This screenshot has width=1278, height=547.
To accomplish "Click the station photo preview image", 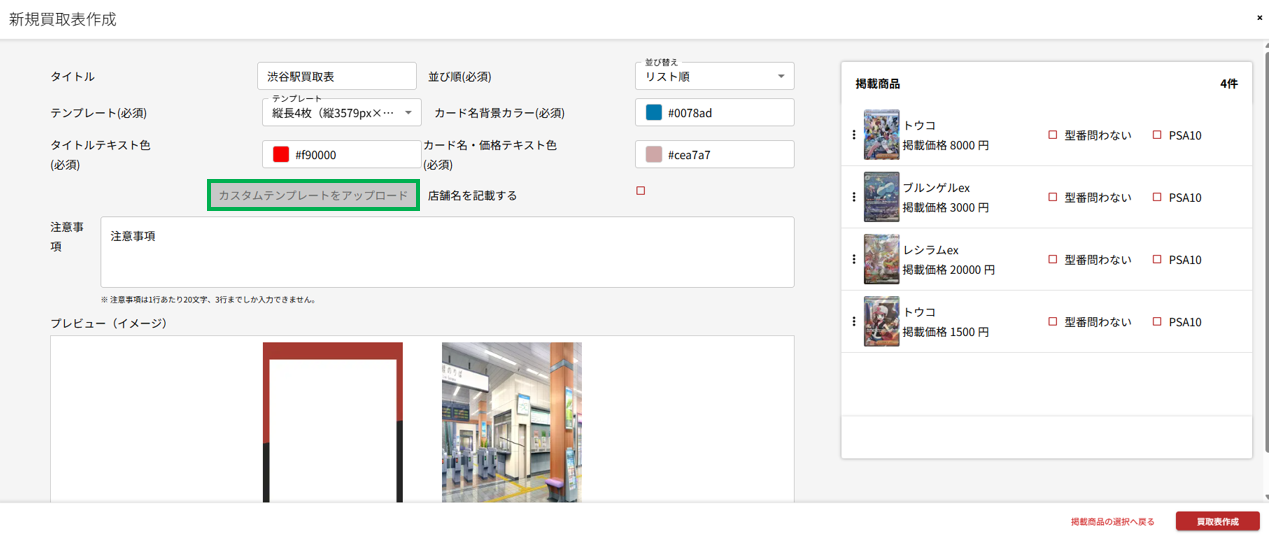I will (x=512, y=422).
